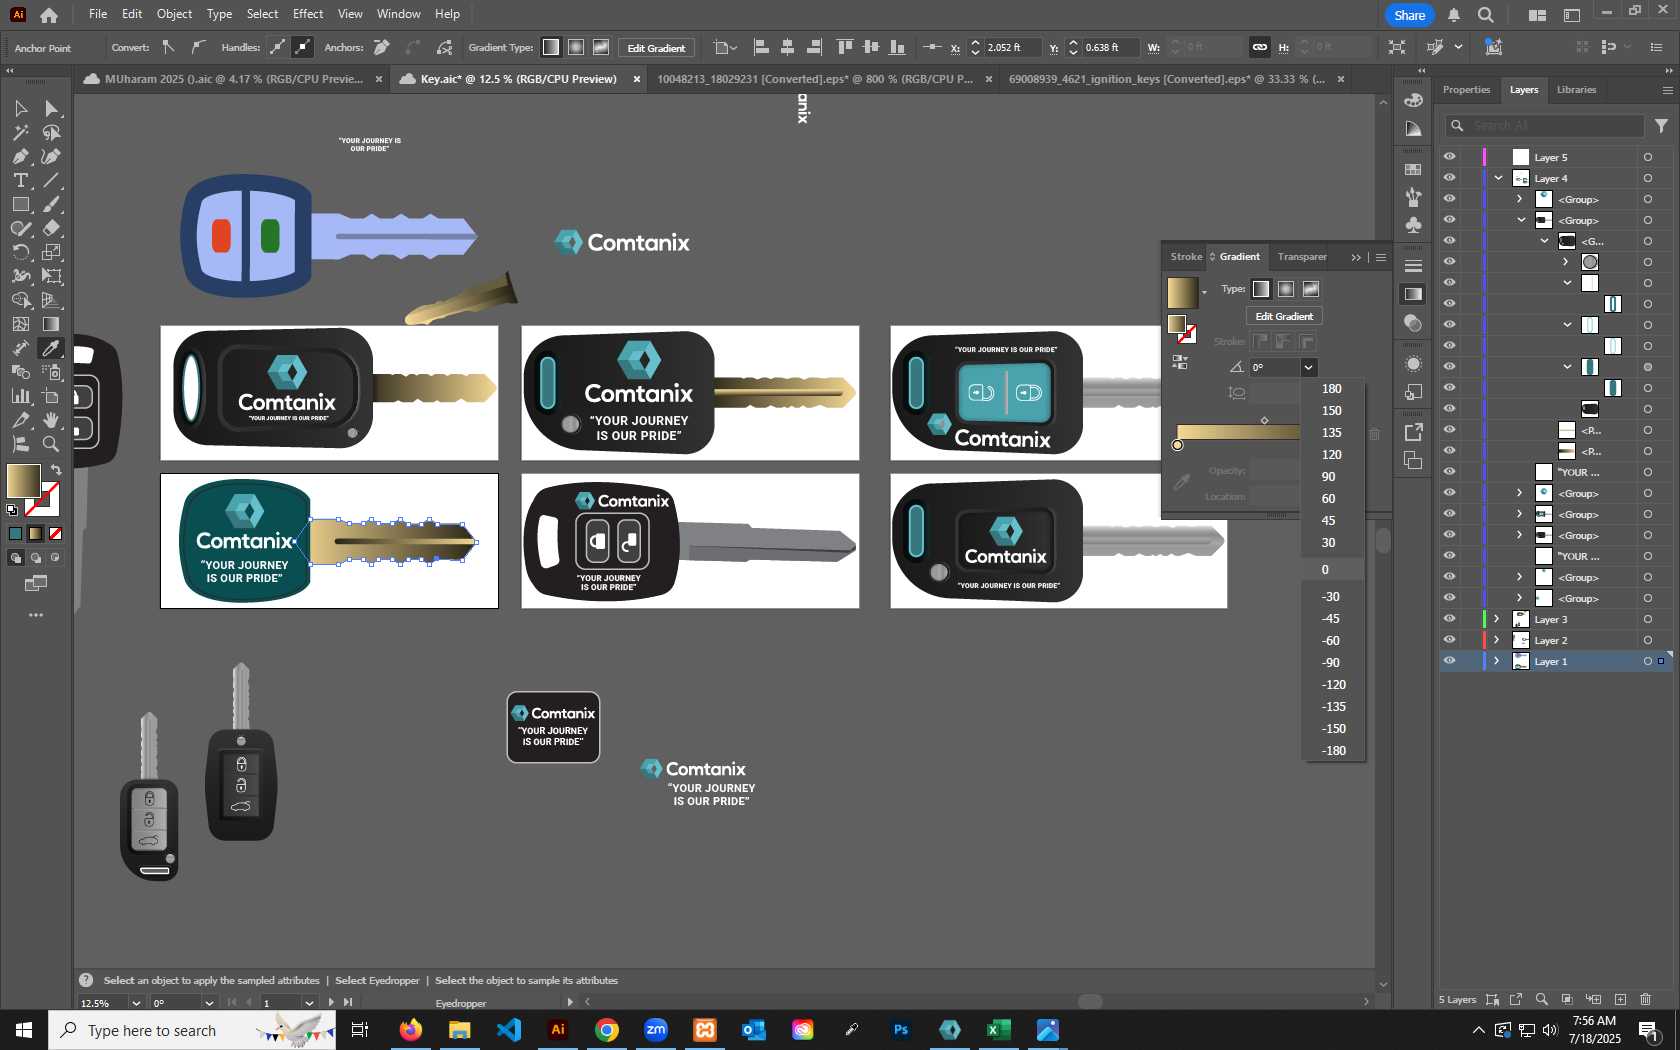Select the Magic Wand tool
The height and width of the screenshot is (1050, 1680).
tap(20, 132)
